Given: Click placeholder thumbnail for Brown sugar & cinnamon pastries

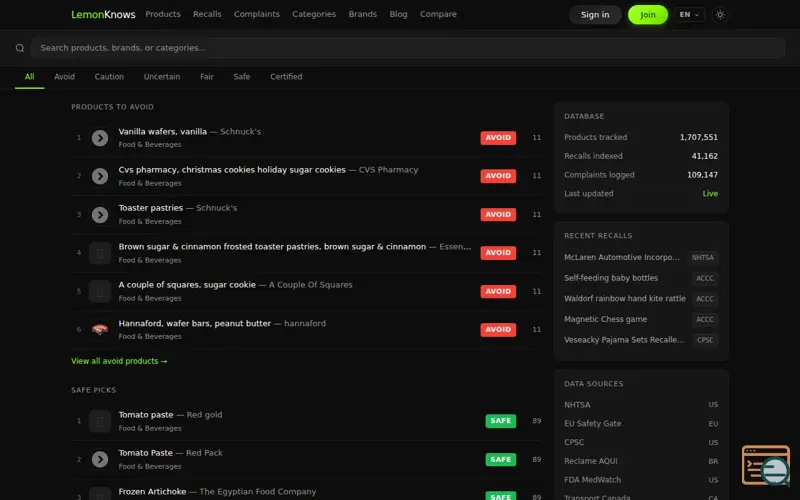Looking at the screenshot, I should 100,253.
